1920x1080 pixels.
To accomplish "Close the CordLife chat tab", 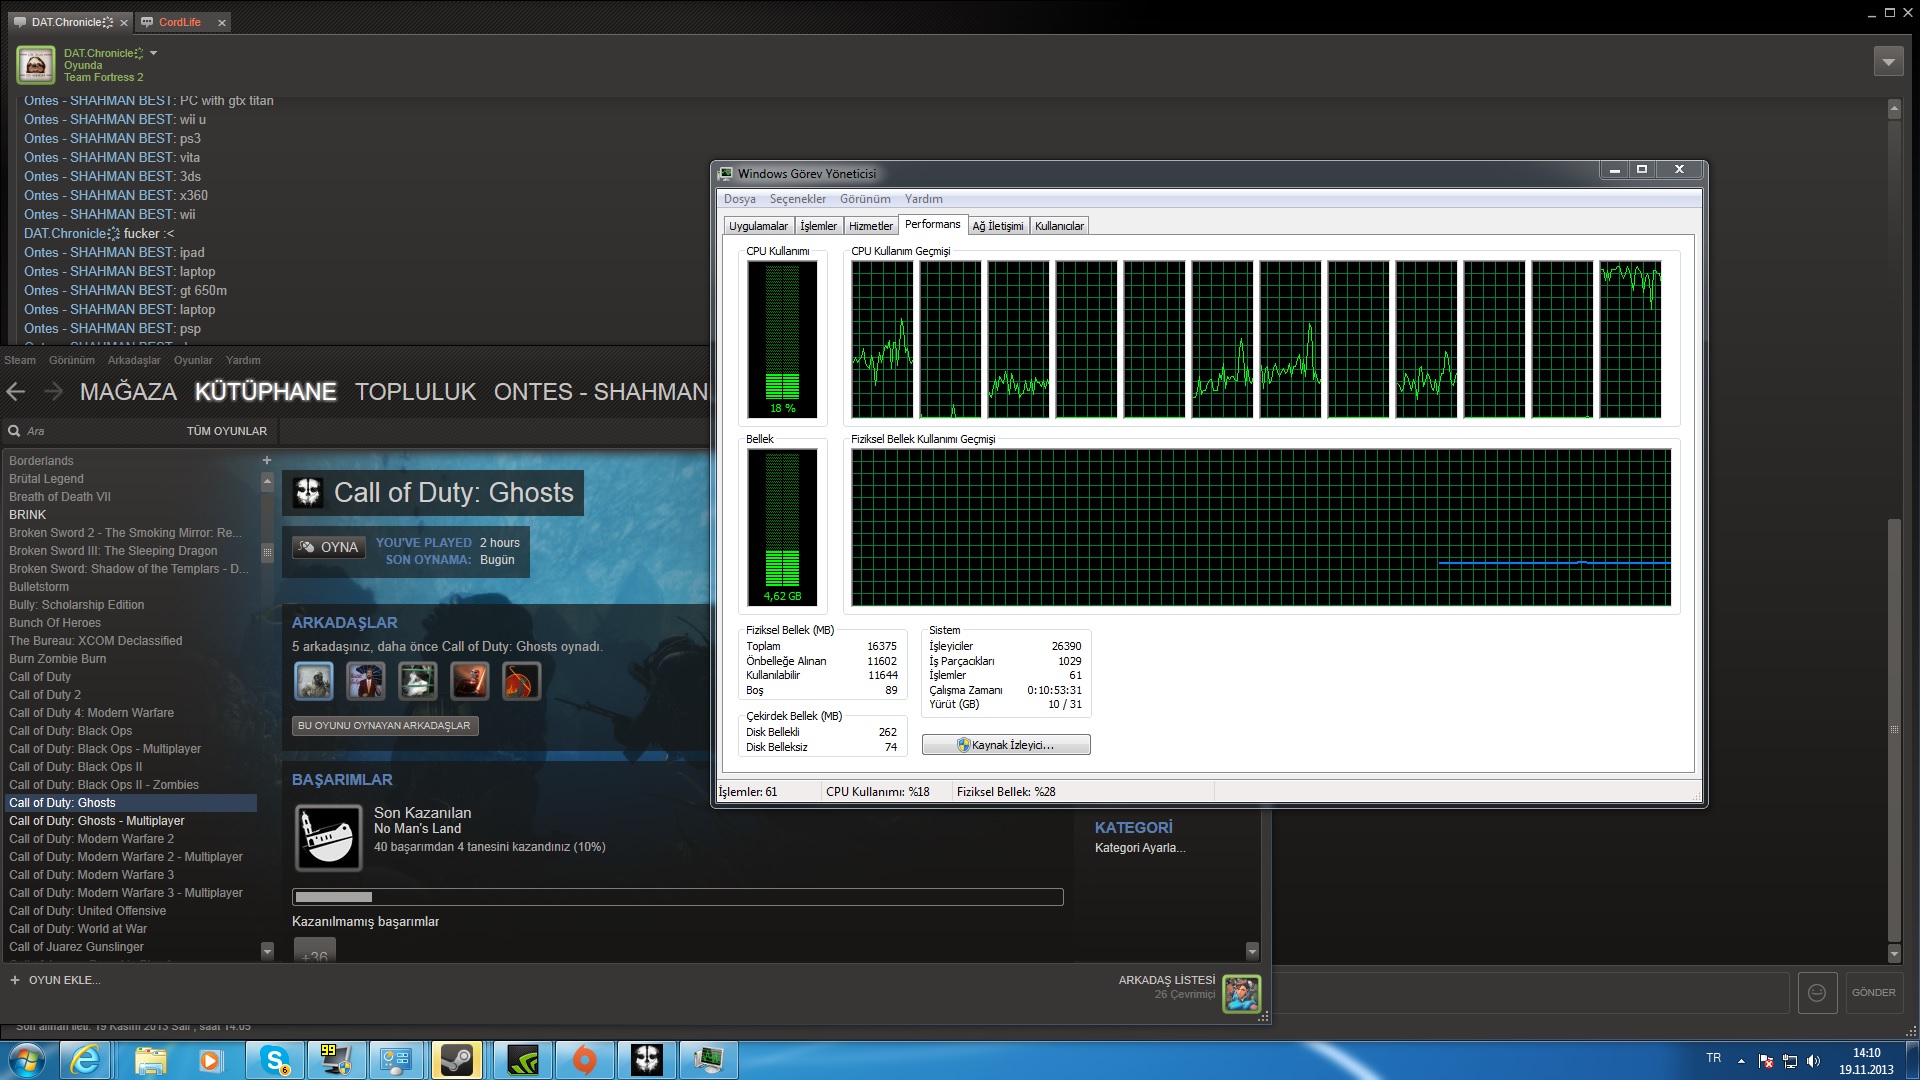I will click(x=222, y=22).
